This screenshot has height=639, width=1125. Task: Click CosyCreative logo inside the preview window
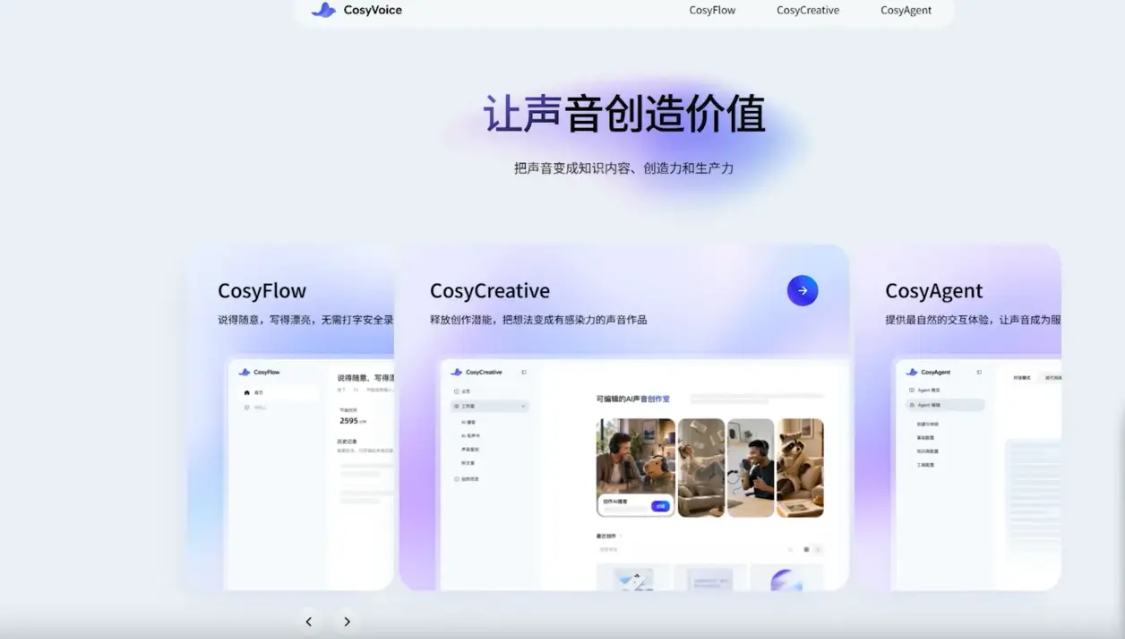[476, 372]
